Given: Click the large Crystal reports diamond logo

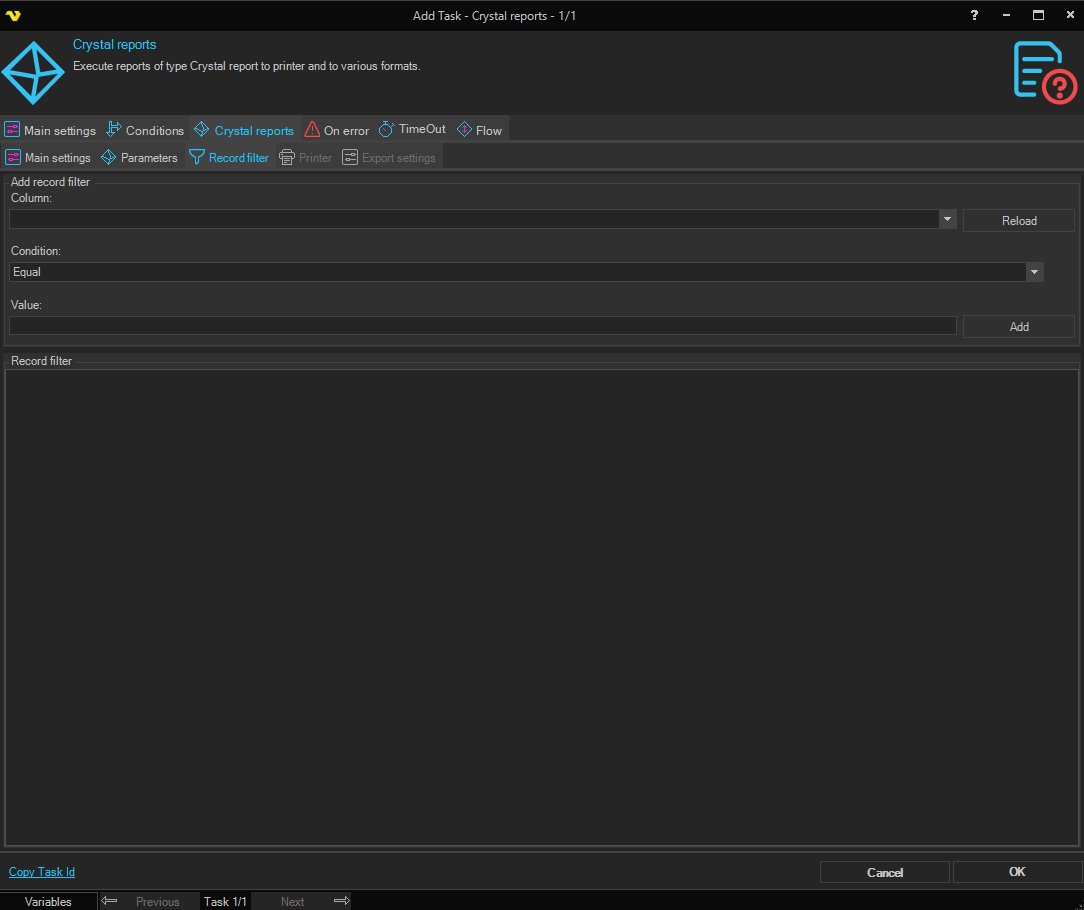Looking at the screenshot, I should [32, 73].
